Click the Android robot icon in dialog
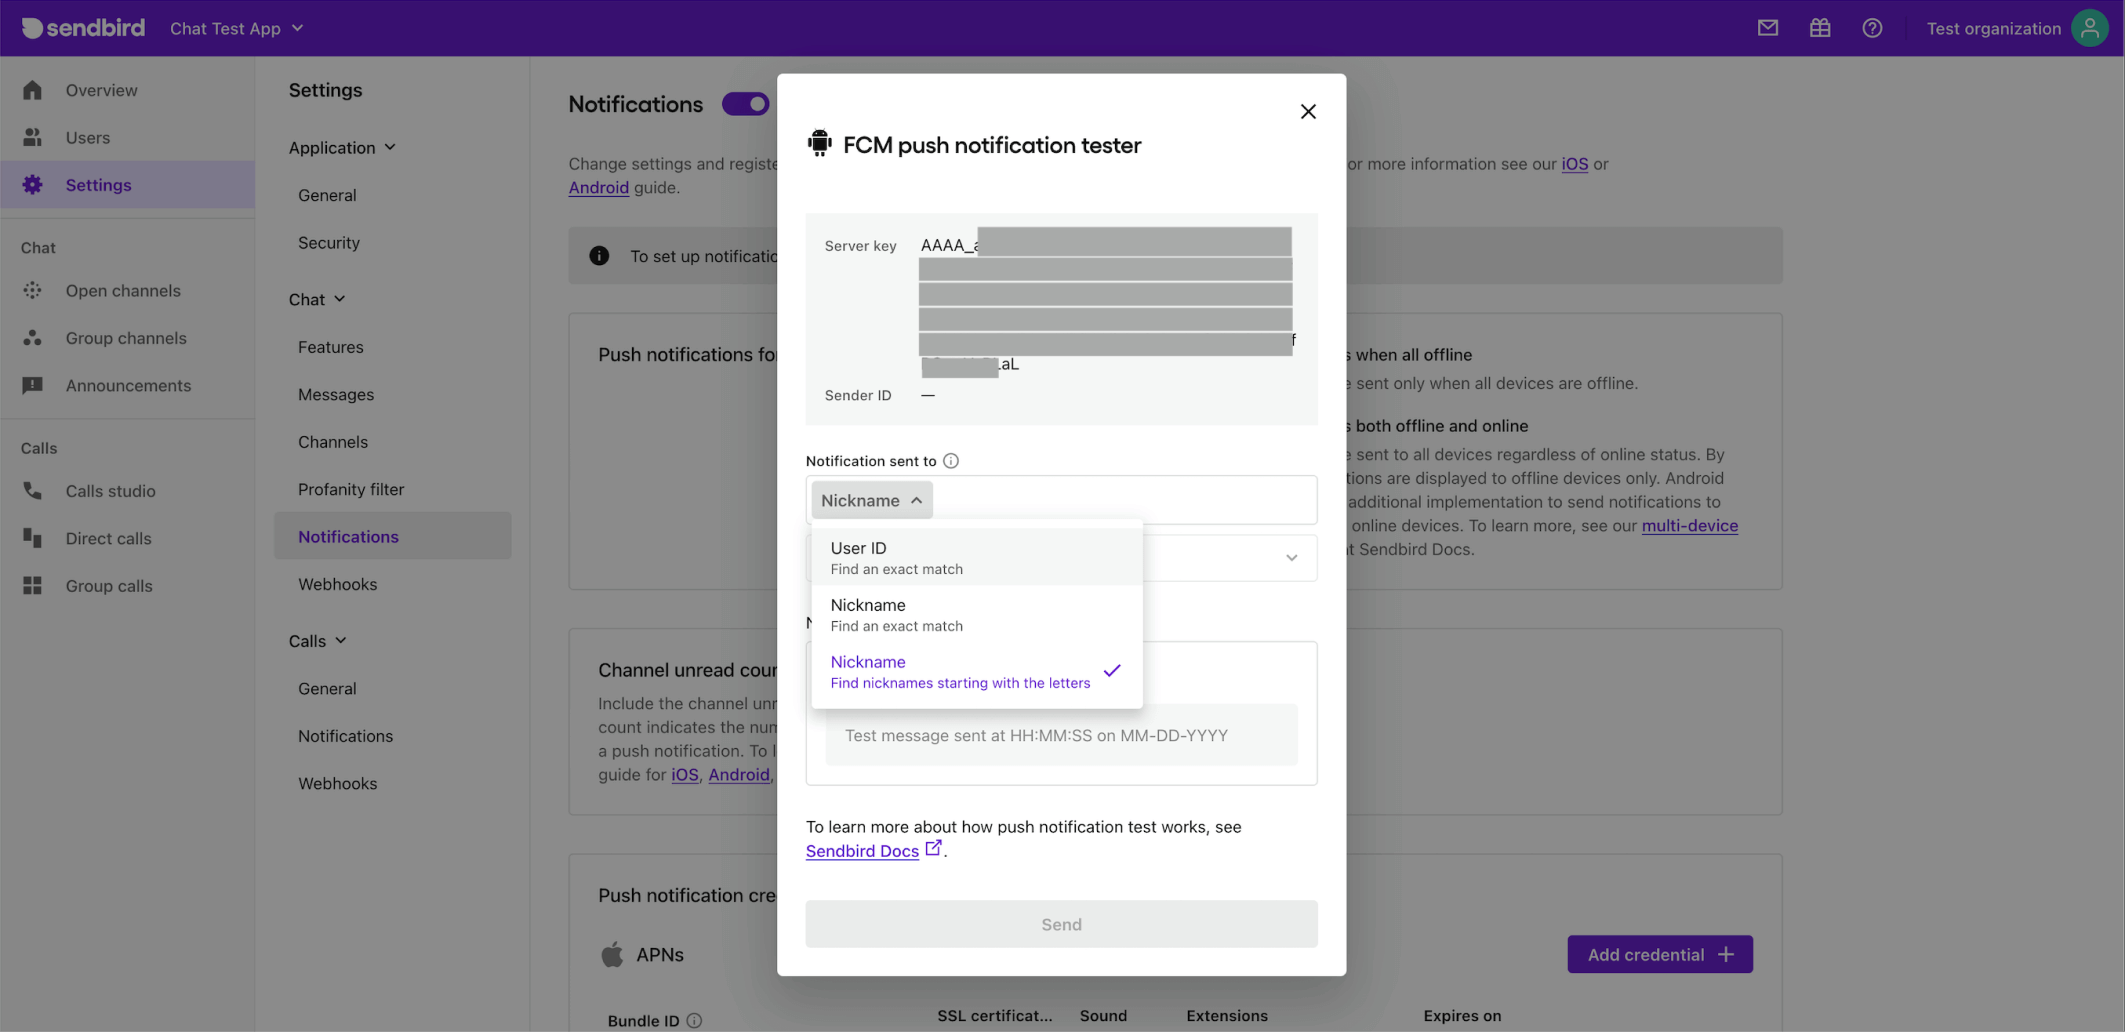Screen dimensions: 2125x1032 coord(819,143)
